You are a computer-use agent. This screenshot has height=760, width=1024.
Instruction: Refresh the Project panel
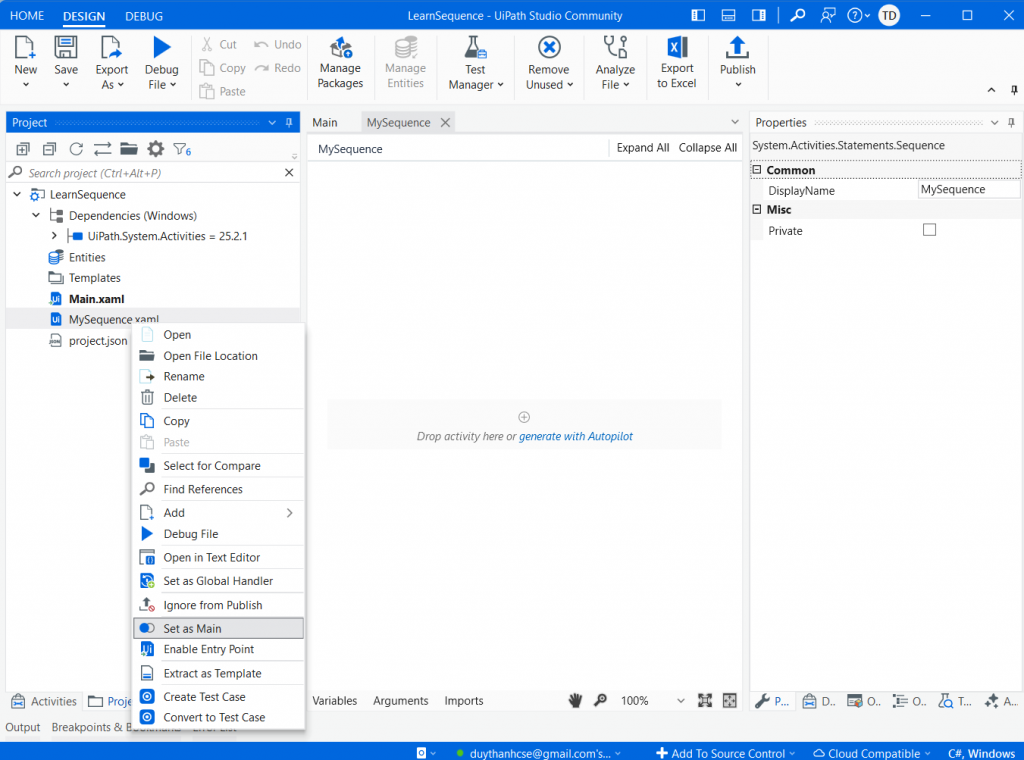(x=76, y=150)
